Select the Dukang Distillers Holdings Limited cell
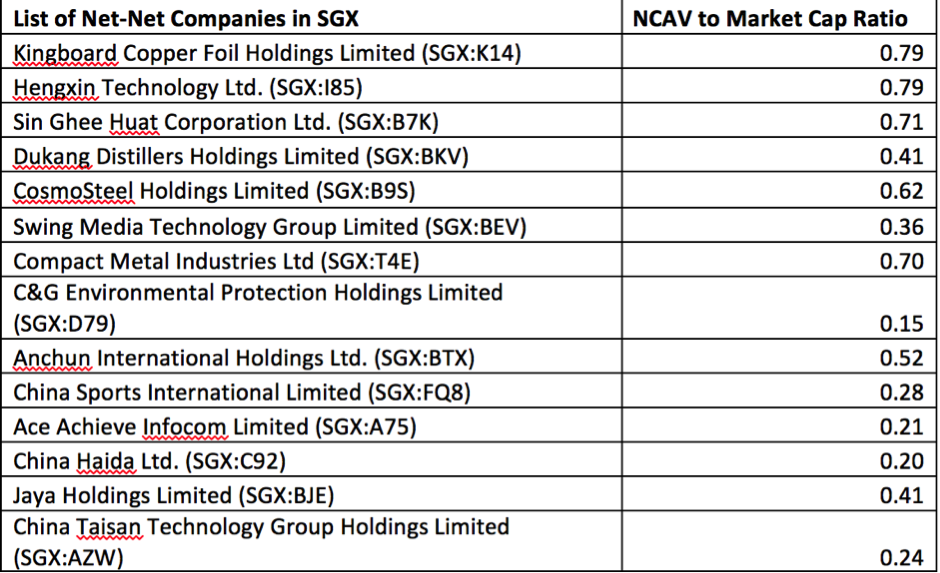 241,156
